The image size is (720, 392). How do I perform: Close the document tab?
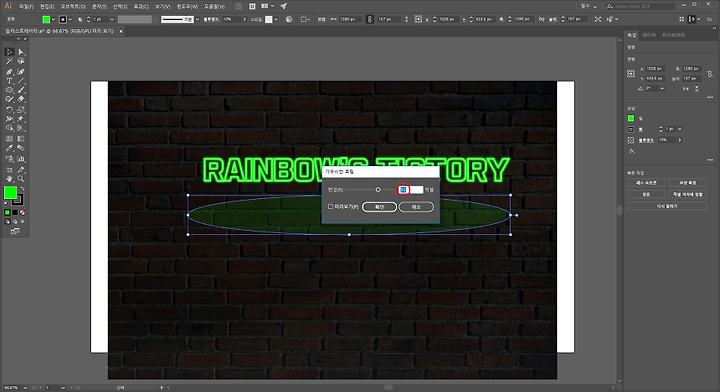[121, 31]
